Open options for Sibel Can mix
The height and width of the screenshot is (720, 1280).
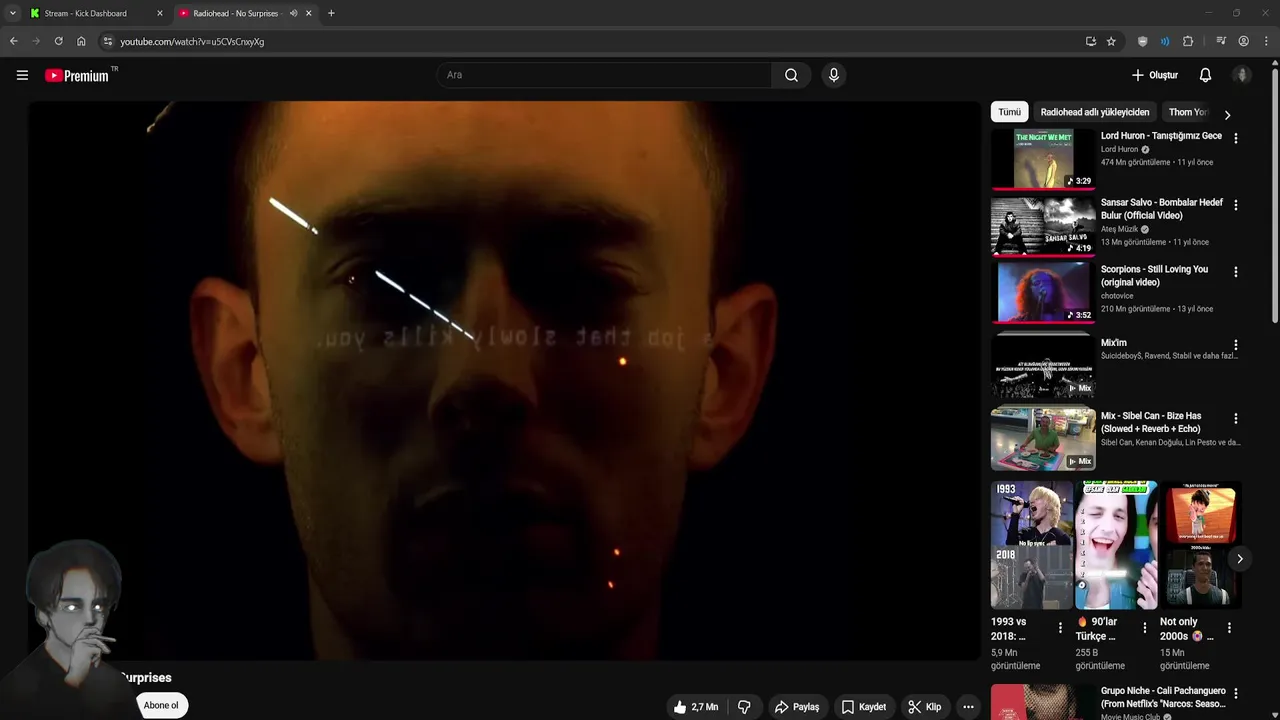click(1235, 419)
